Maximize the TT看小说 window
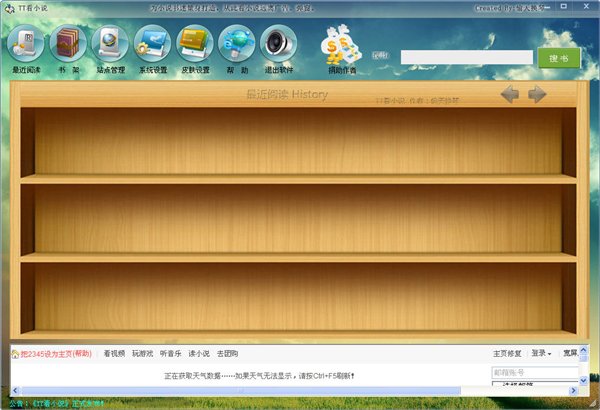The height and width of the screenshot is (410, 600). coord(564,7)
